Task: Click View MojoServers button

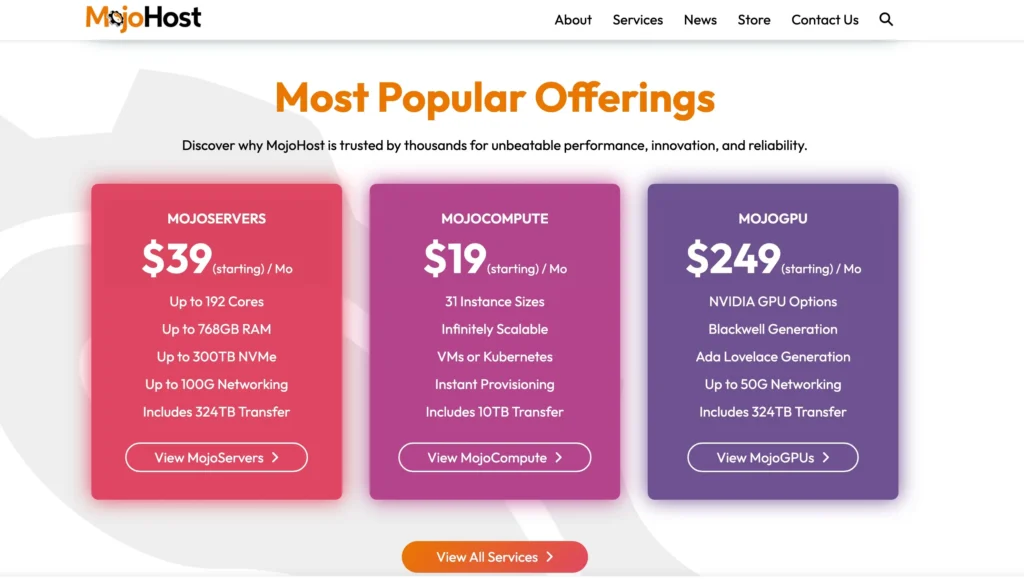Action: (x=216, y=457)
